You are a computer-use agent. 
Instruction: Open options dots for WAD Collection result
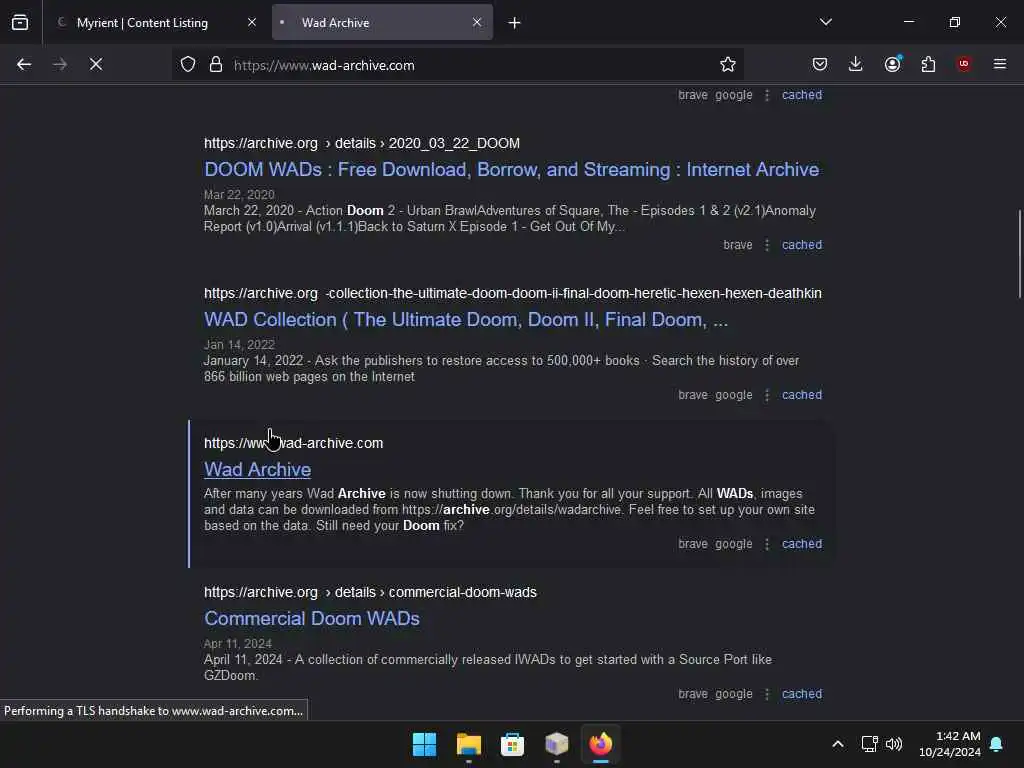point(767,395)
